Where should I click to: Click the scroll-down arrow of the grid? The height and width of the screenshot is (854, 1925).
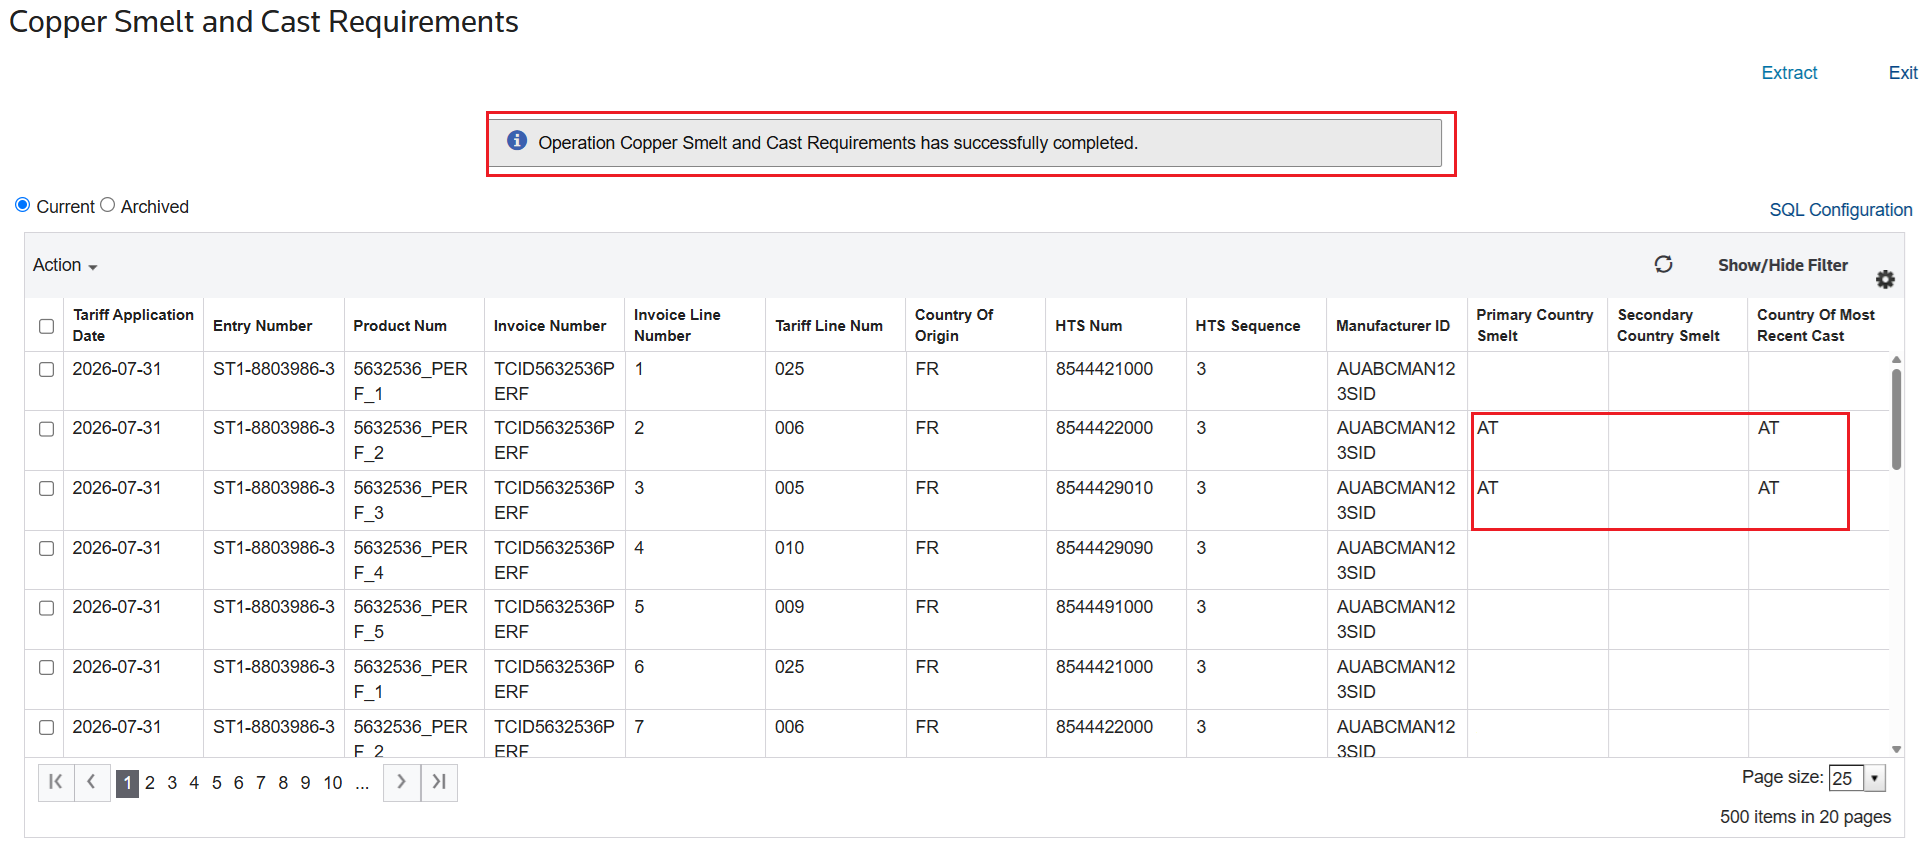tap(1896, 749)
